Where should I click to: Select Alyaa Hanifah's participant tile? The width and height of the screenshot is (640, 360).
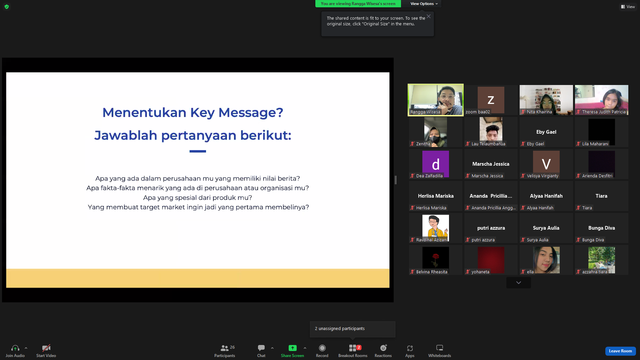(546, 196)
